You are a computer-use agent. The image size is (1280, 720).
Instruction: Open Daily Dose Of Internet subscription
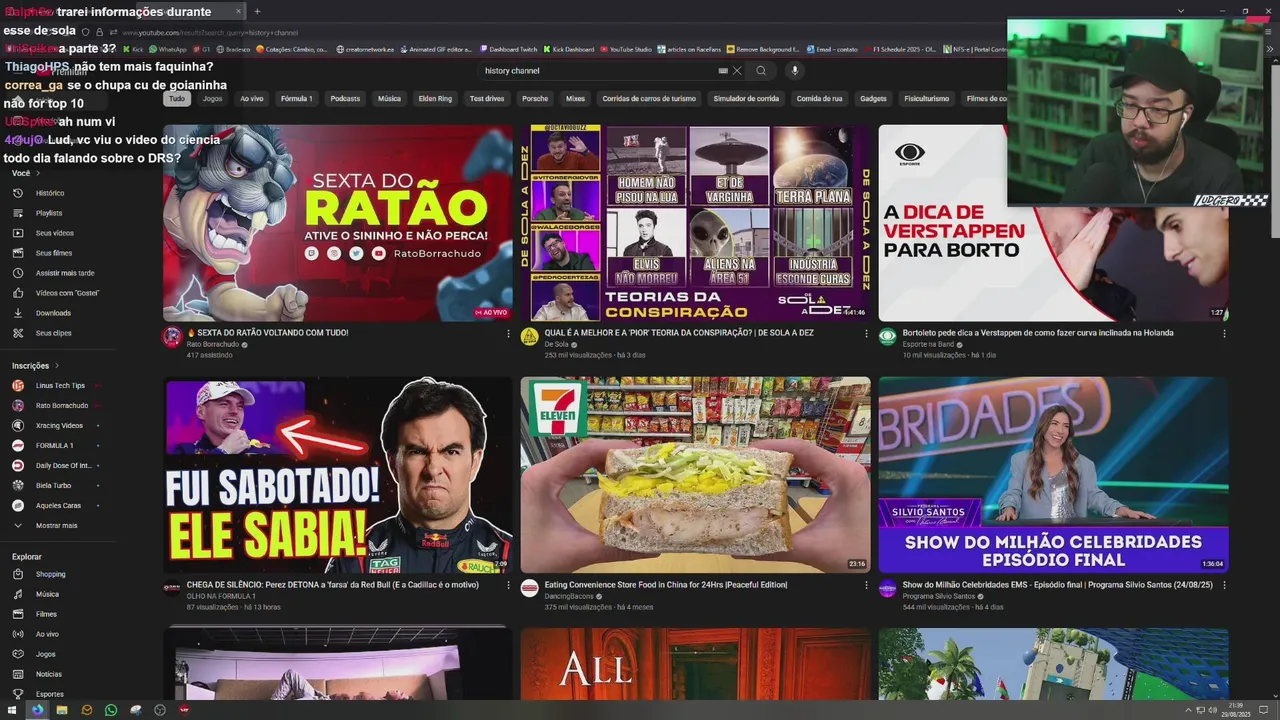[63, 466]
